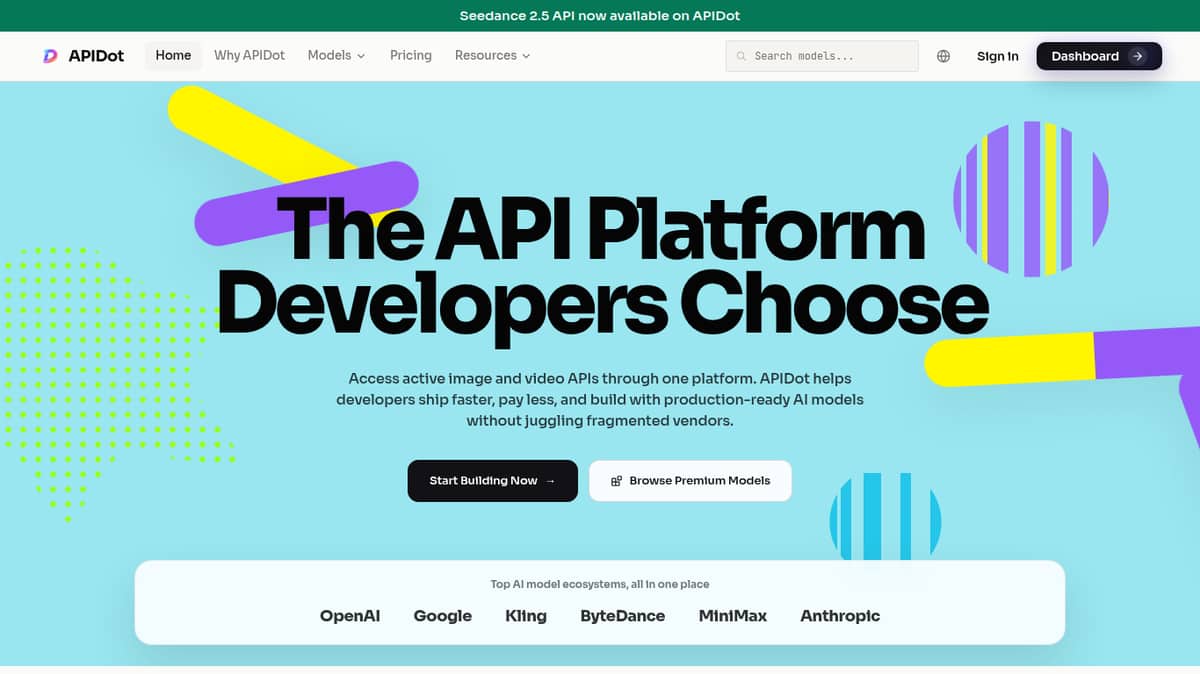The width and height of the screenshot is (1200, 674).
Task: Open the Pricing page
Action: click(411, 55)
